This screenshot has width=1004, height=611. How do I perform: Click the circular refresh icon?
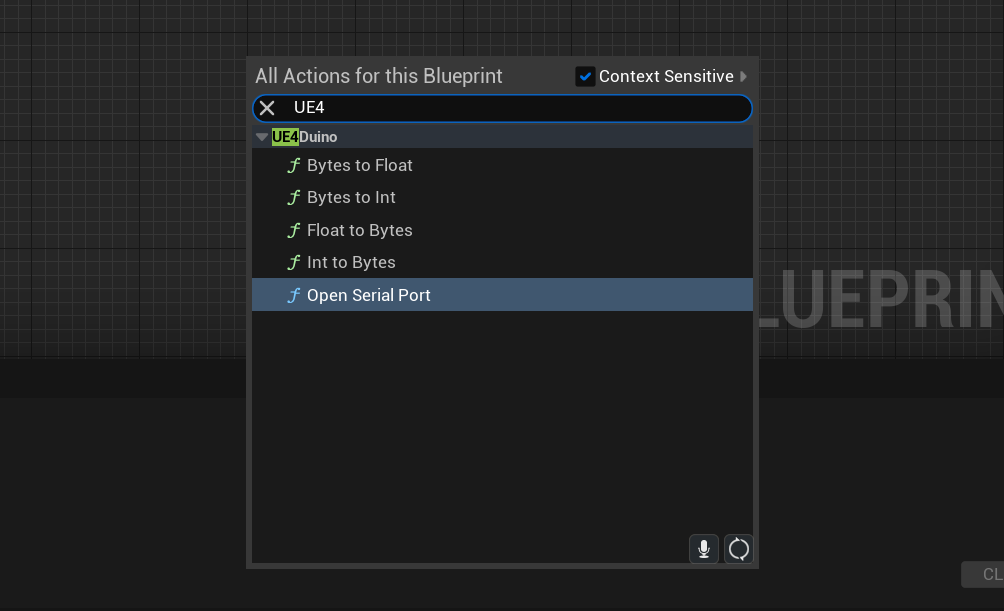click(x=738, y=549)
